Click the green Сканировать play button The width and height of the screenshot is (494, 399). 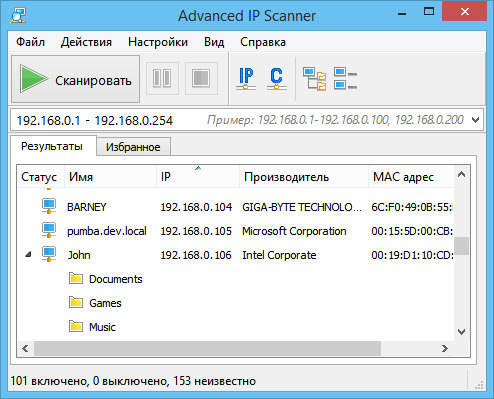75,79
